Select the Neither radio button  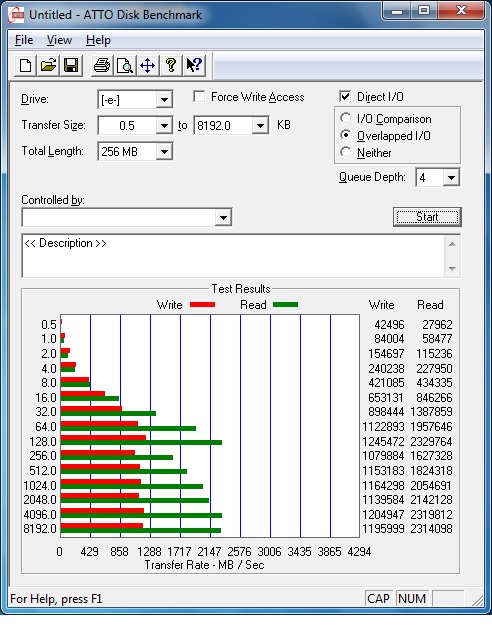point(345,152)
